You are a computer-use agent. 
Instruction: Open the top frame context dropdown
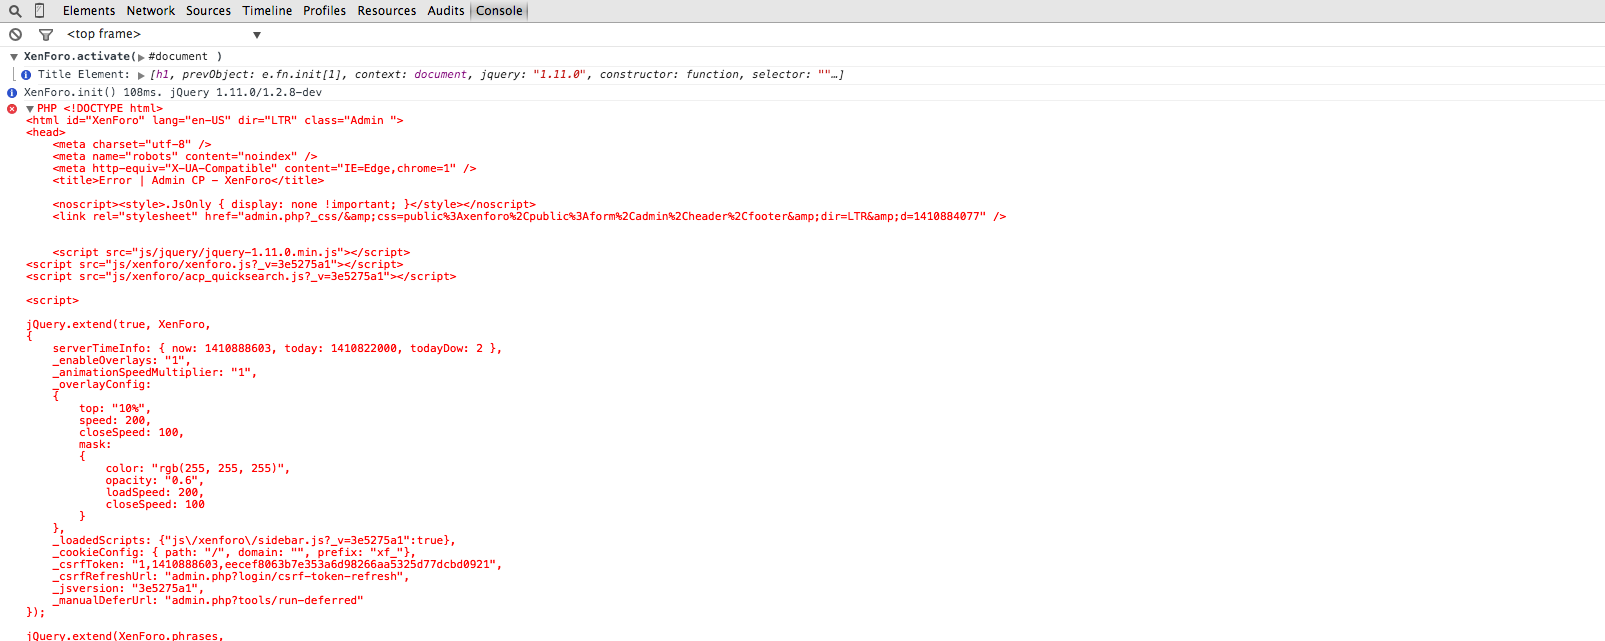pyautogui.click(x=257, y=35)
